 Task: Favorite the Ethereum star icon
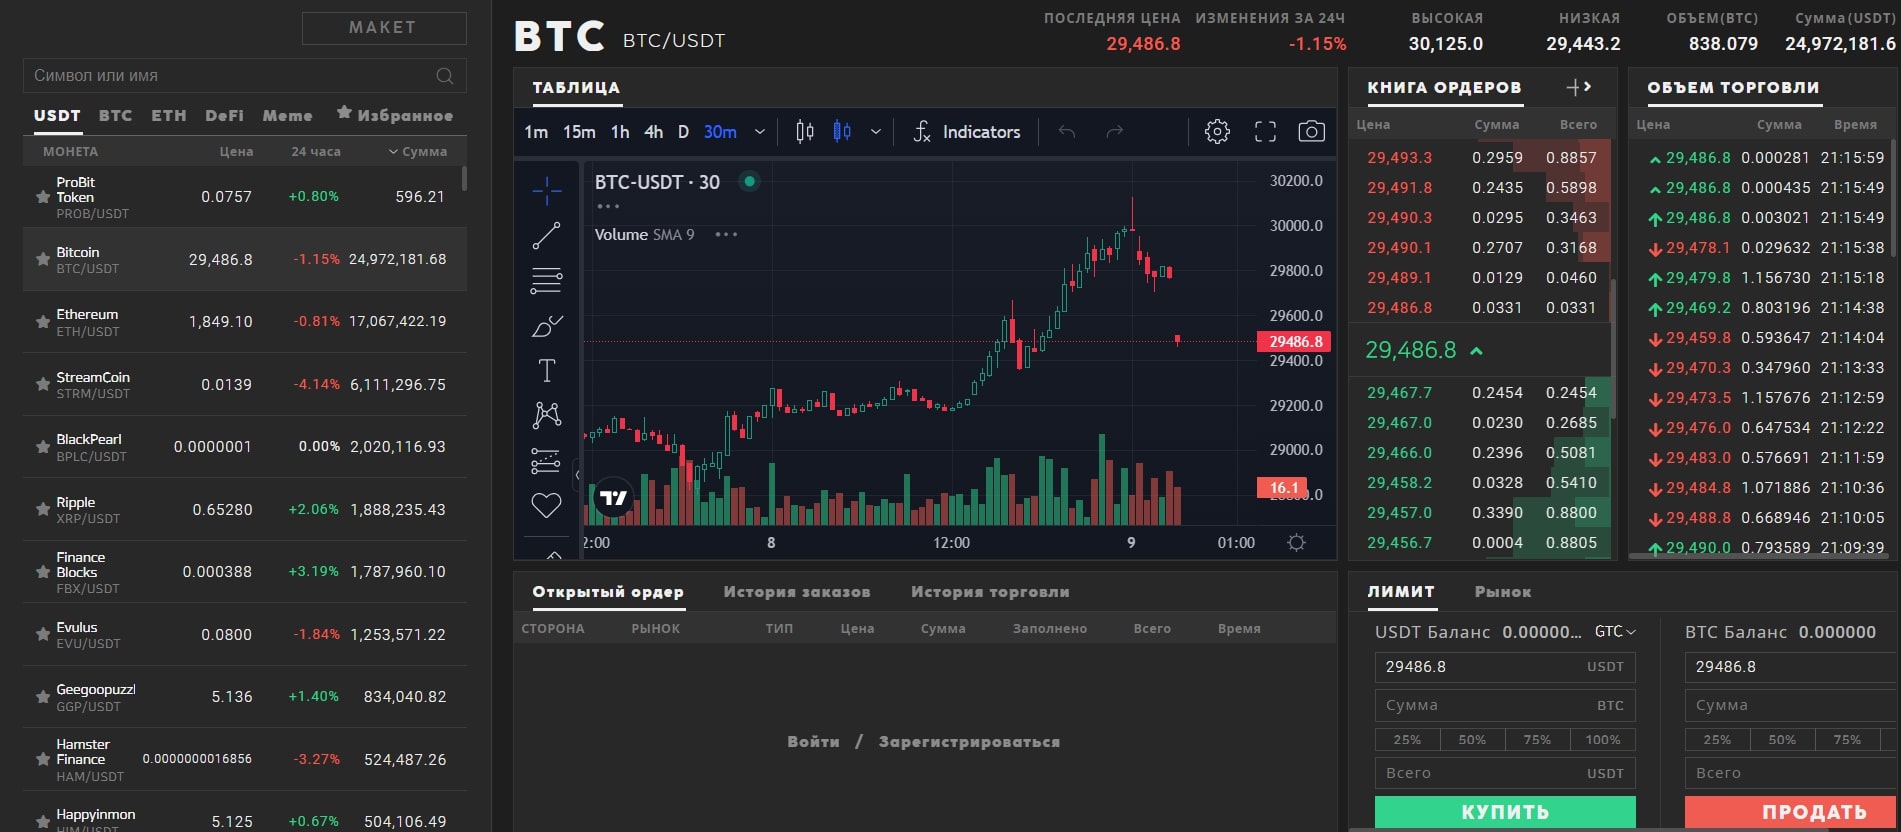coord(42,322)
